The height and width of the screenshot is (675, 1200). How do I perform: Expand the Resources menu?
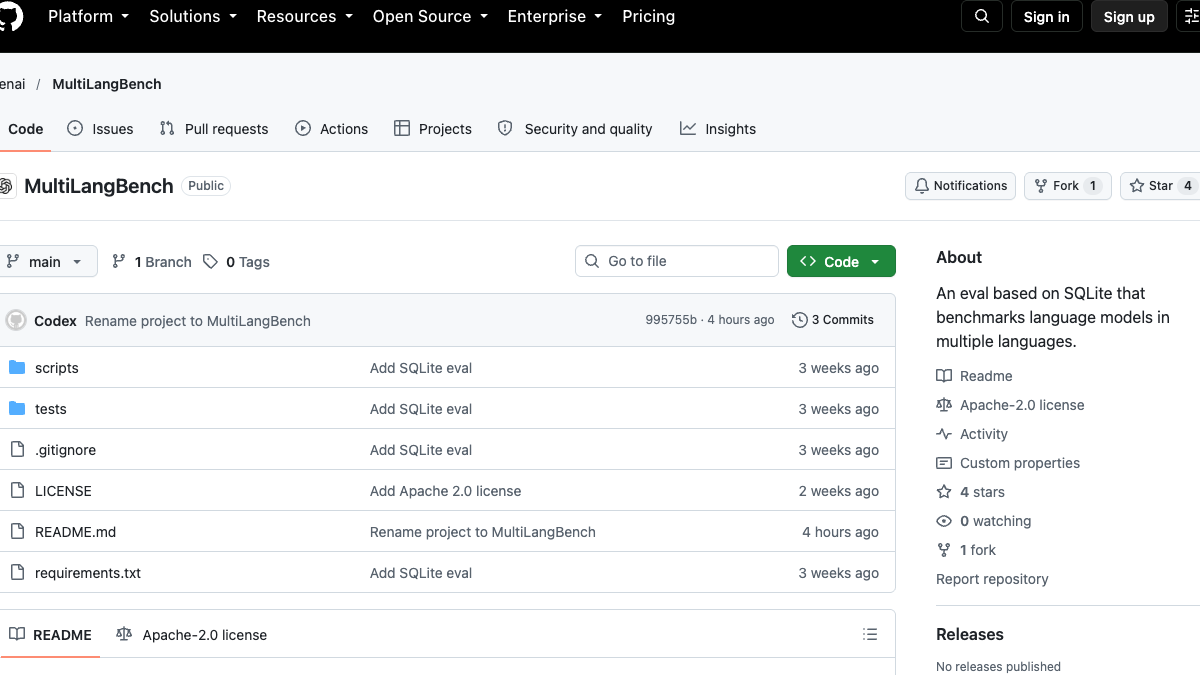305,16
